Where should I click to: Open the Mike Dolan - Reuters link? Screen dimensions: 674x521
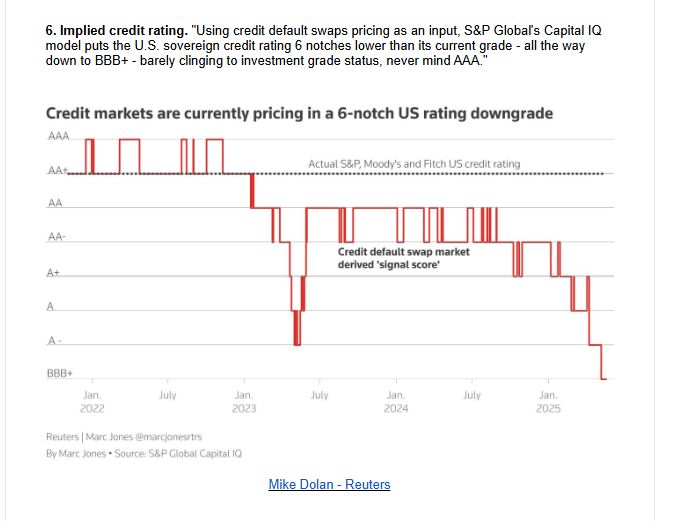pos(329,485)
